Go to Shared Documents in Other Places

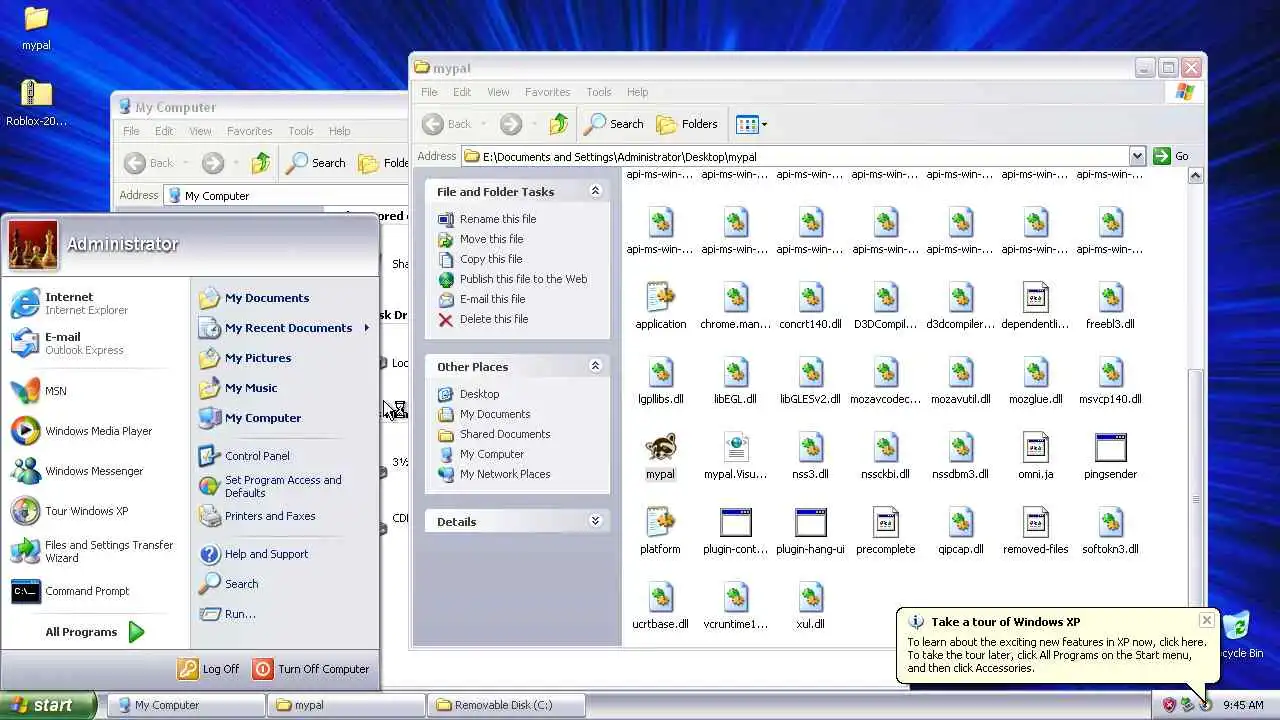pyautogui.click(x=505, y=434)
